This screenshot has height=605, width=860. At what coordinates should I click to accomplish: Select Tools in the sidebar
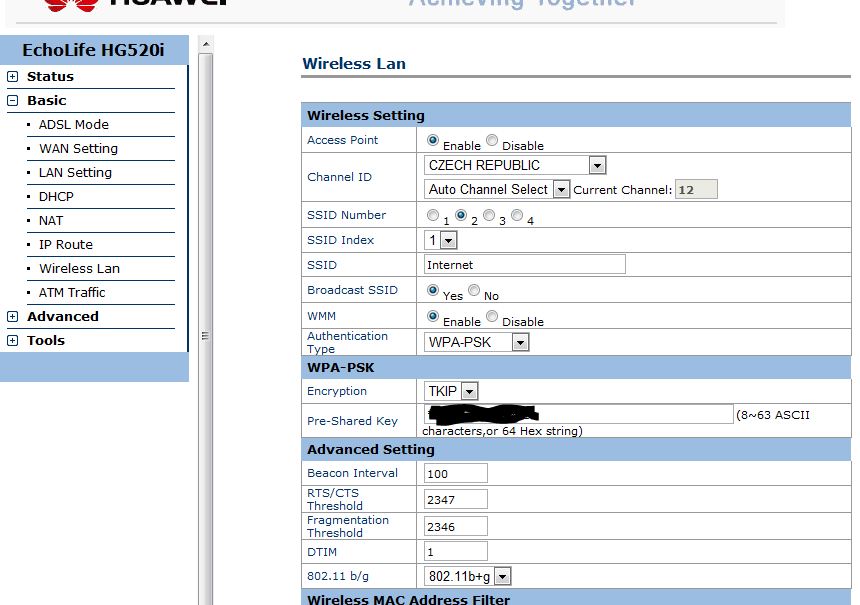click(46, 341)
